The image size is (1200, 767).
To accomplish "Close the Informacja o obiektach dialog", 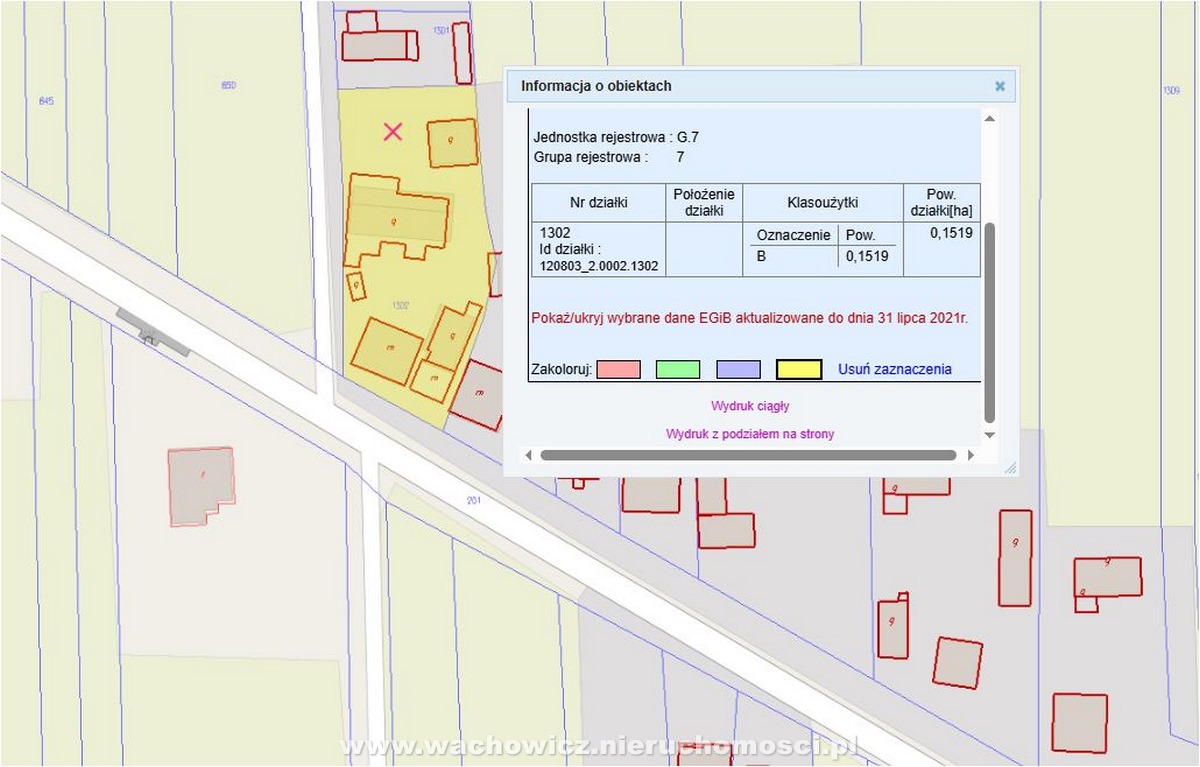I will 999,86.
